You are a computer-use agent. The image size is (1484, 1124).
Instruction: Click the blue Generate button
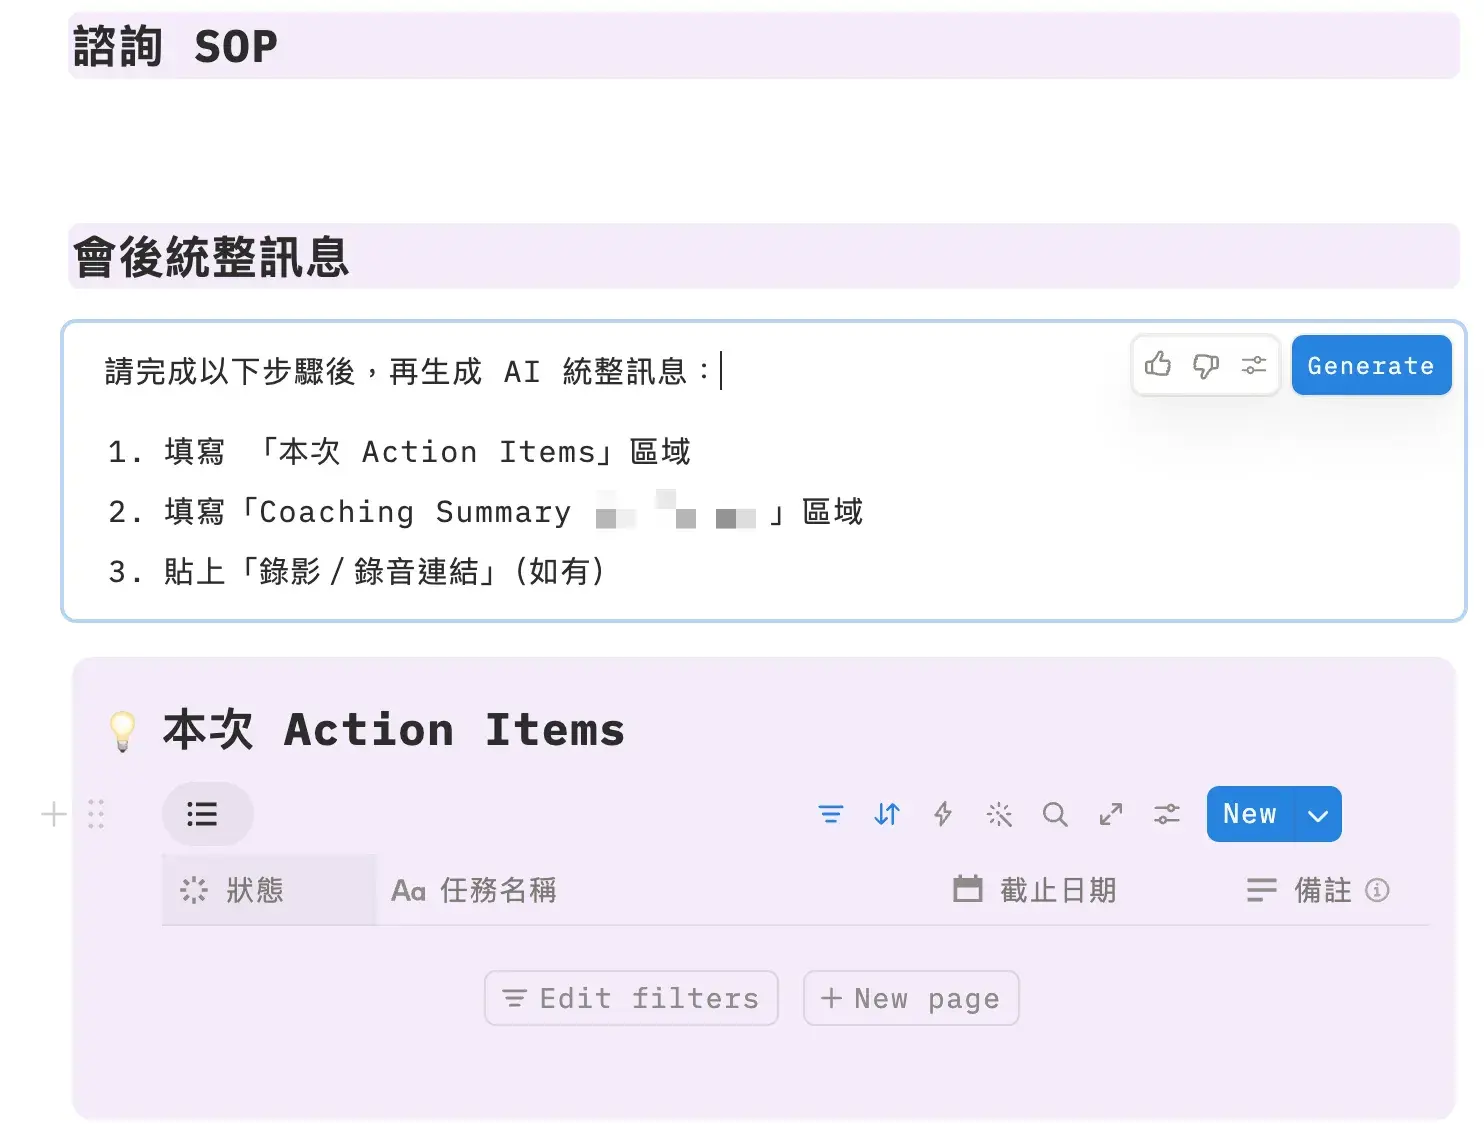(x=1371, y=365)
